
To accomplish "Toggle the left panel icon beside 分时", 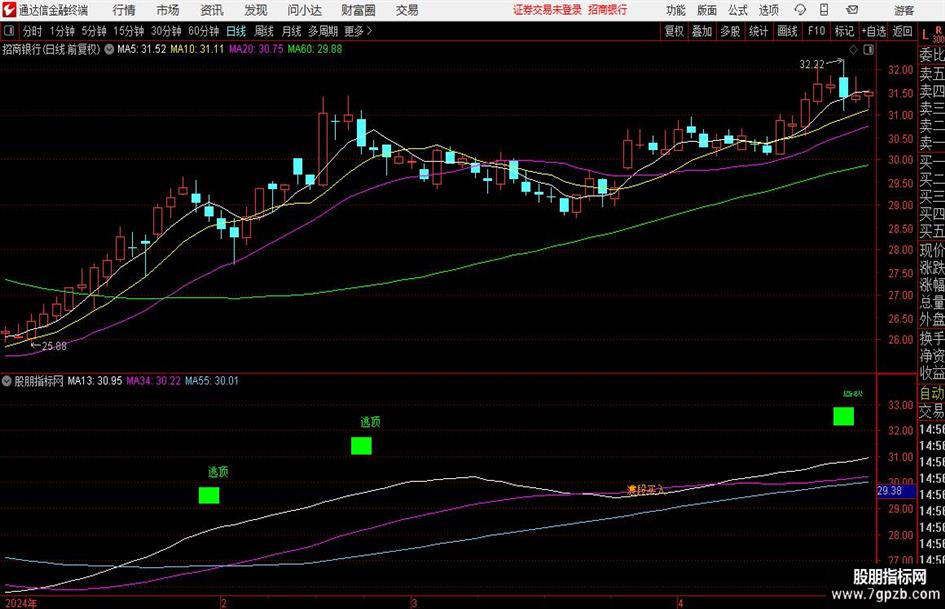I will click(x=8, y=31).
